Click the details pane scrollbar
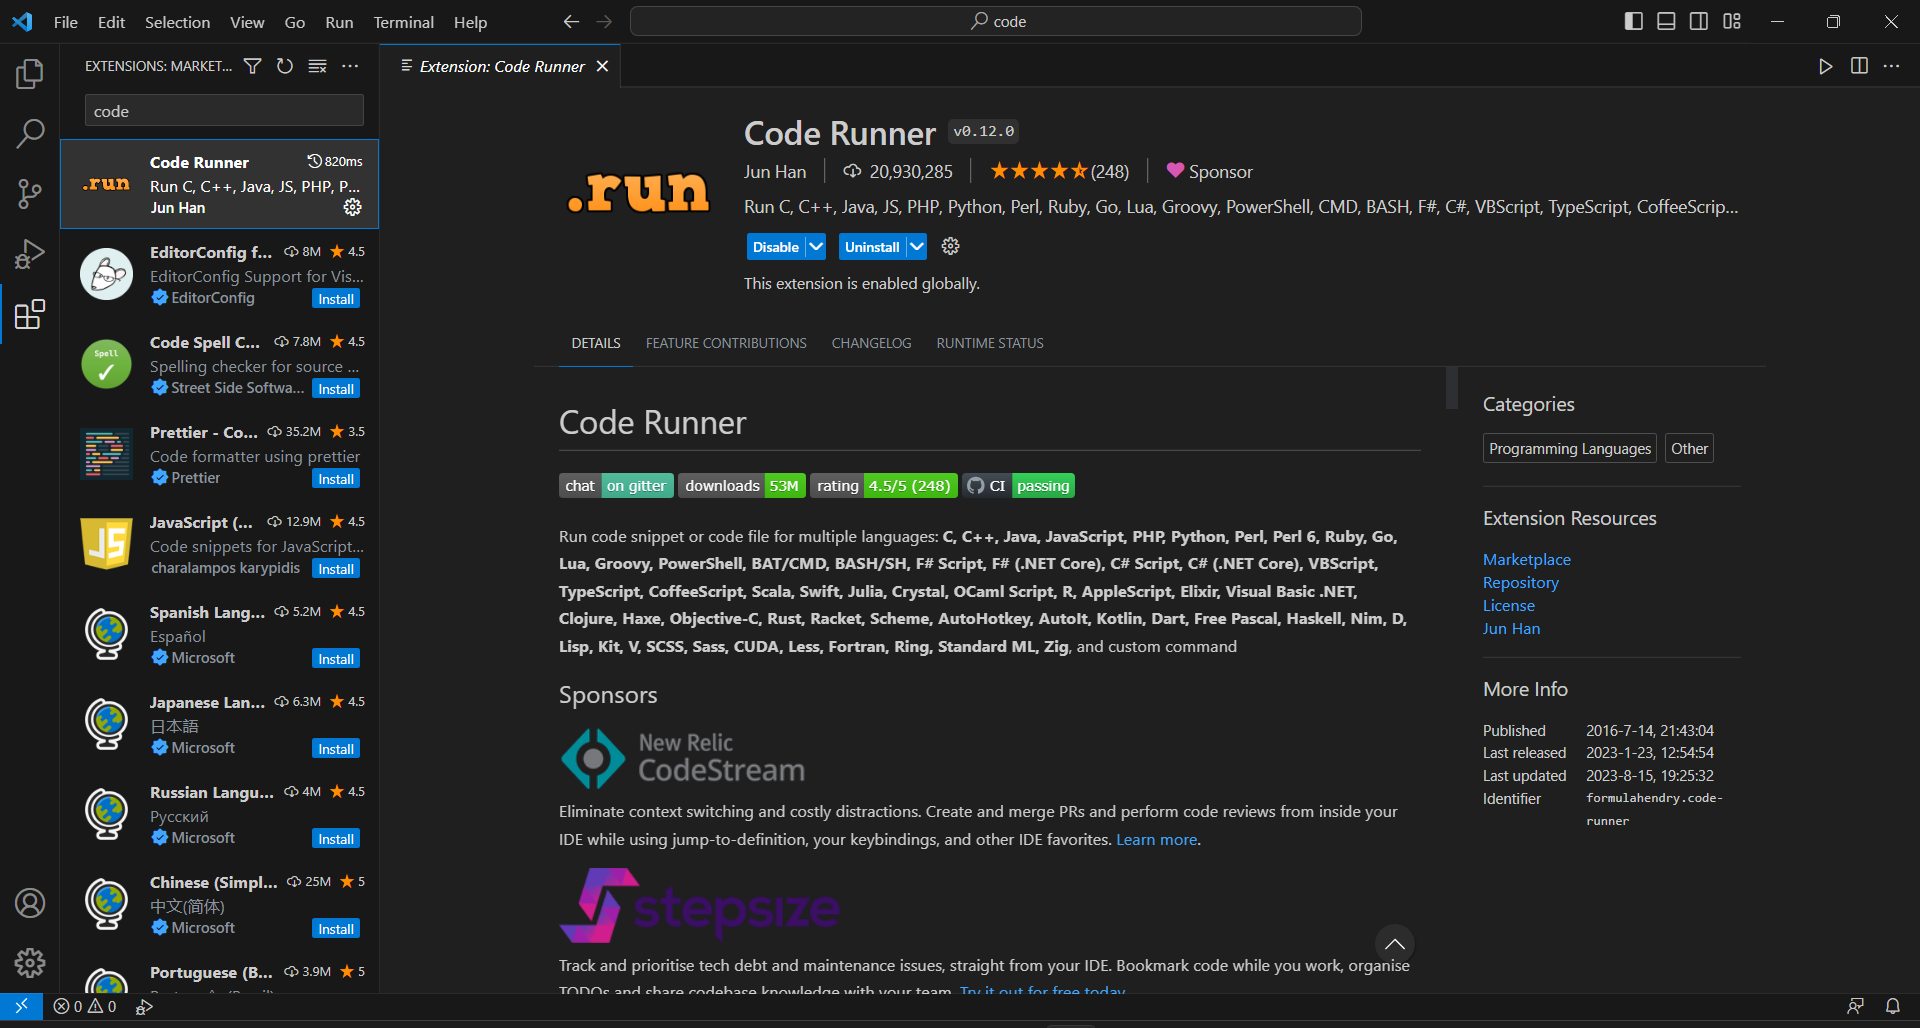The height and width of the screenshot is (1028, 1920). 1452,388
